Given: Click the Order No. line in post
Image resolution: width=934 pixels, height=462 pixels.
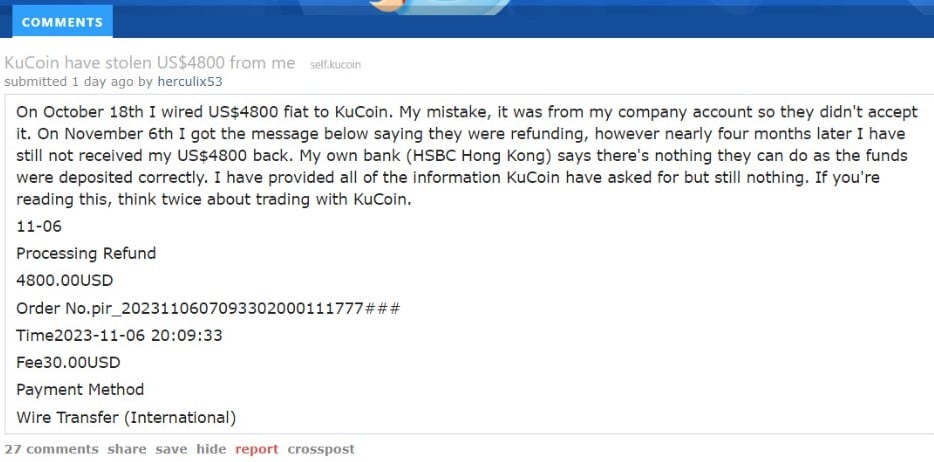Looking at the screenshot, I should (208, 308).
